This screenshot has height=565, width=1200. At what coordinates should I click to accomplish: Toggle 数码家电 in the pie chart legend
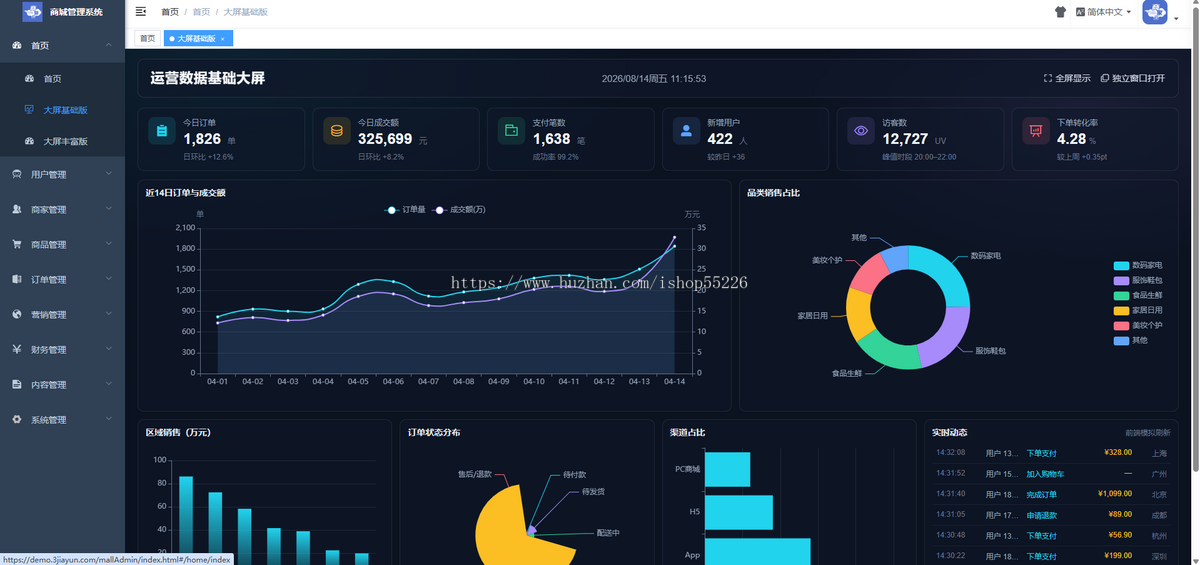tap(1138, 265)
